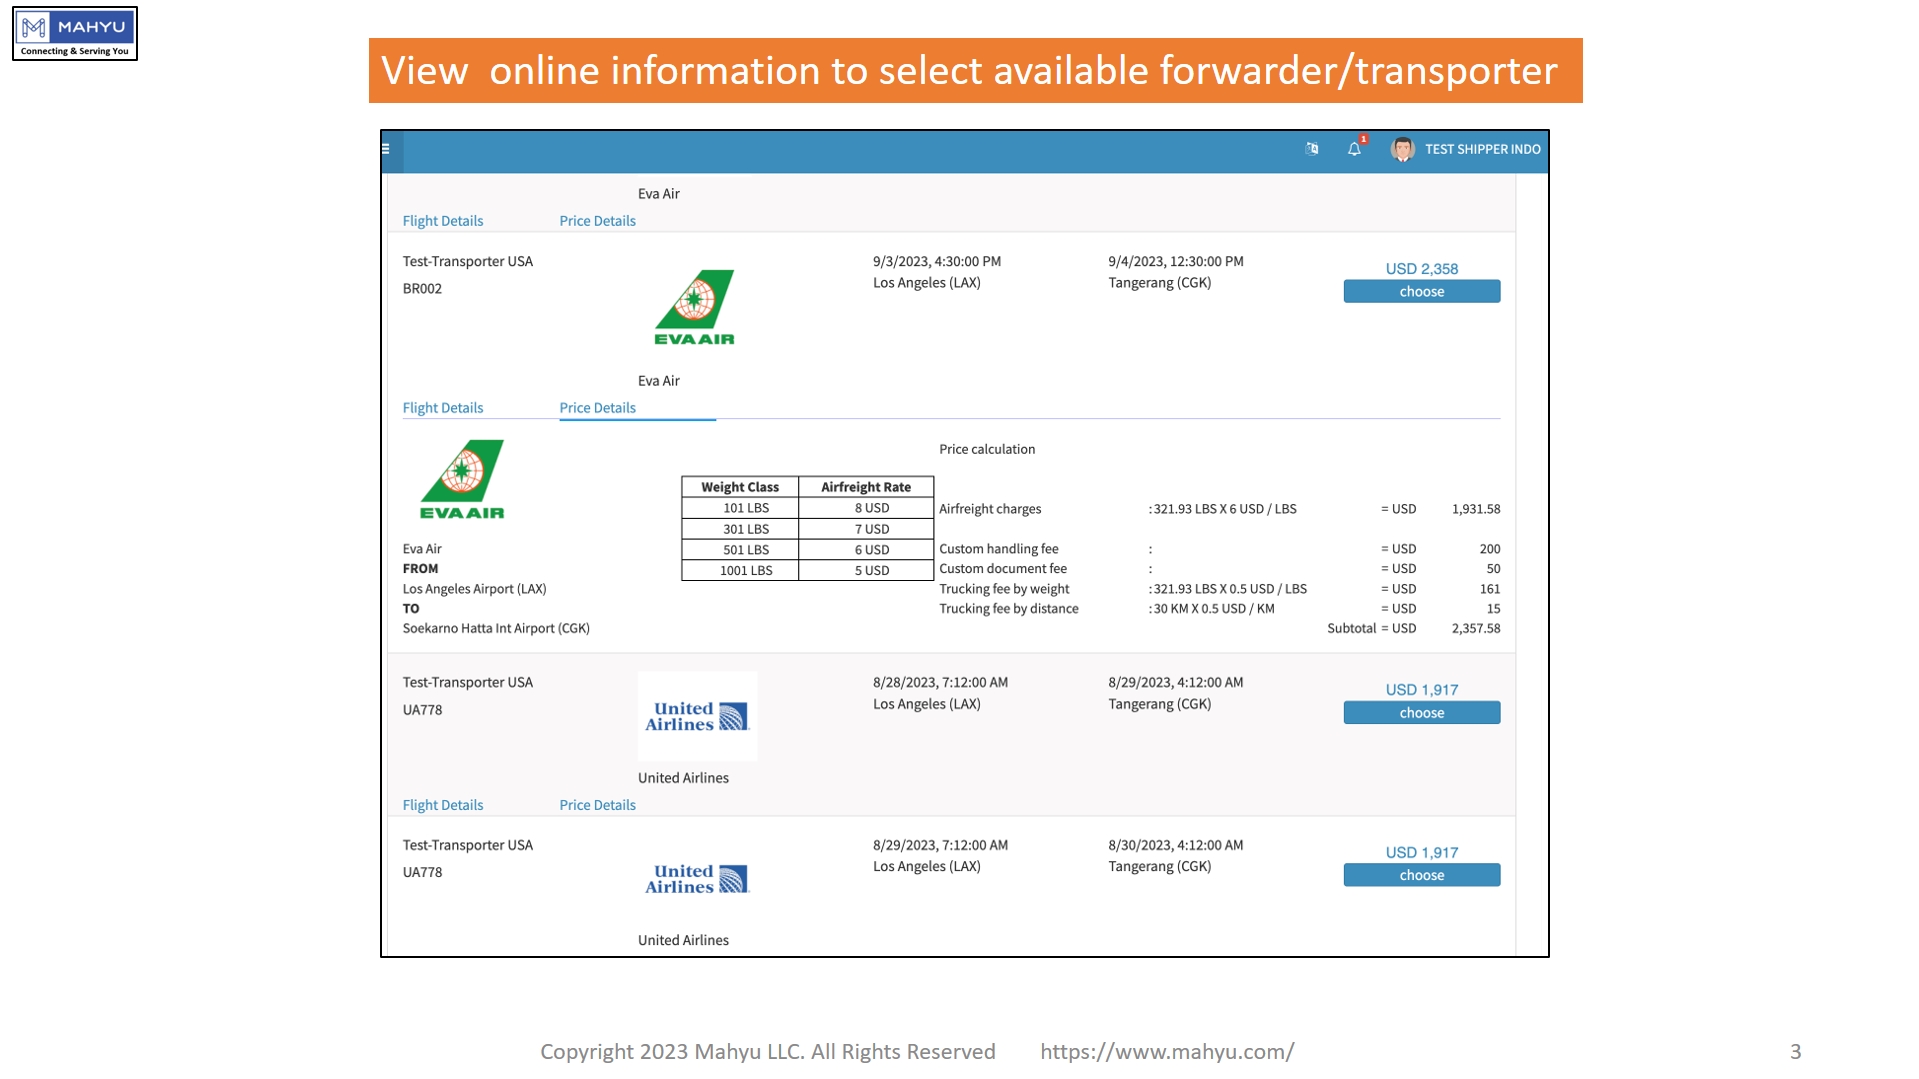Open Price Details under first United Airlines card
The width and height of the screenshot is (1919, 1079).
(597, 805)
